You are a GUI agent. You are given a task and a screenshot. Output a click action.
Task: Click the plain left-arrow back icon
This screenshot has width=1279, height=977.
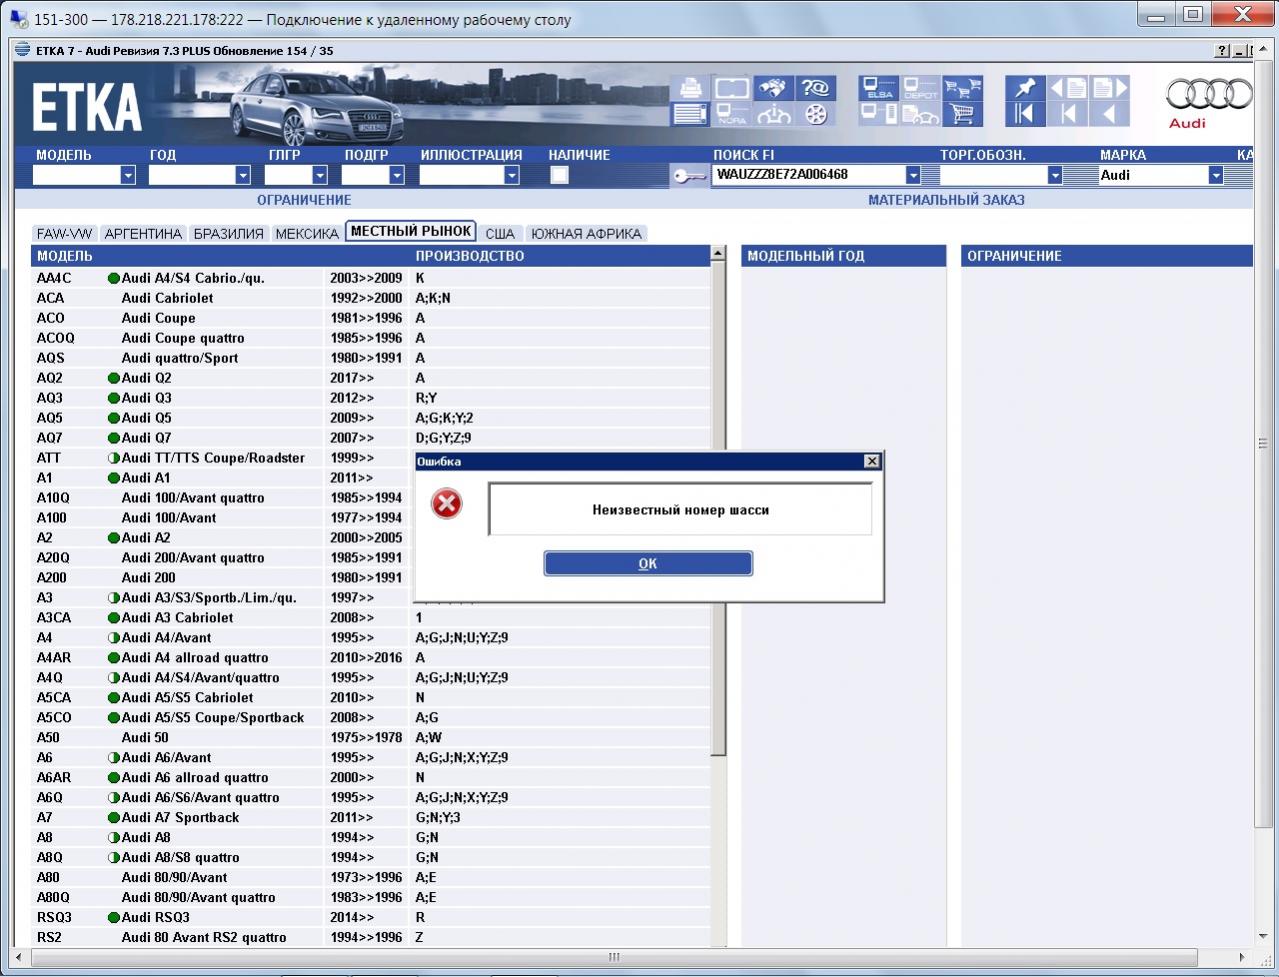1109,114
